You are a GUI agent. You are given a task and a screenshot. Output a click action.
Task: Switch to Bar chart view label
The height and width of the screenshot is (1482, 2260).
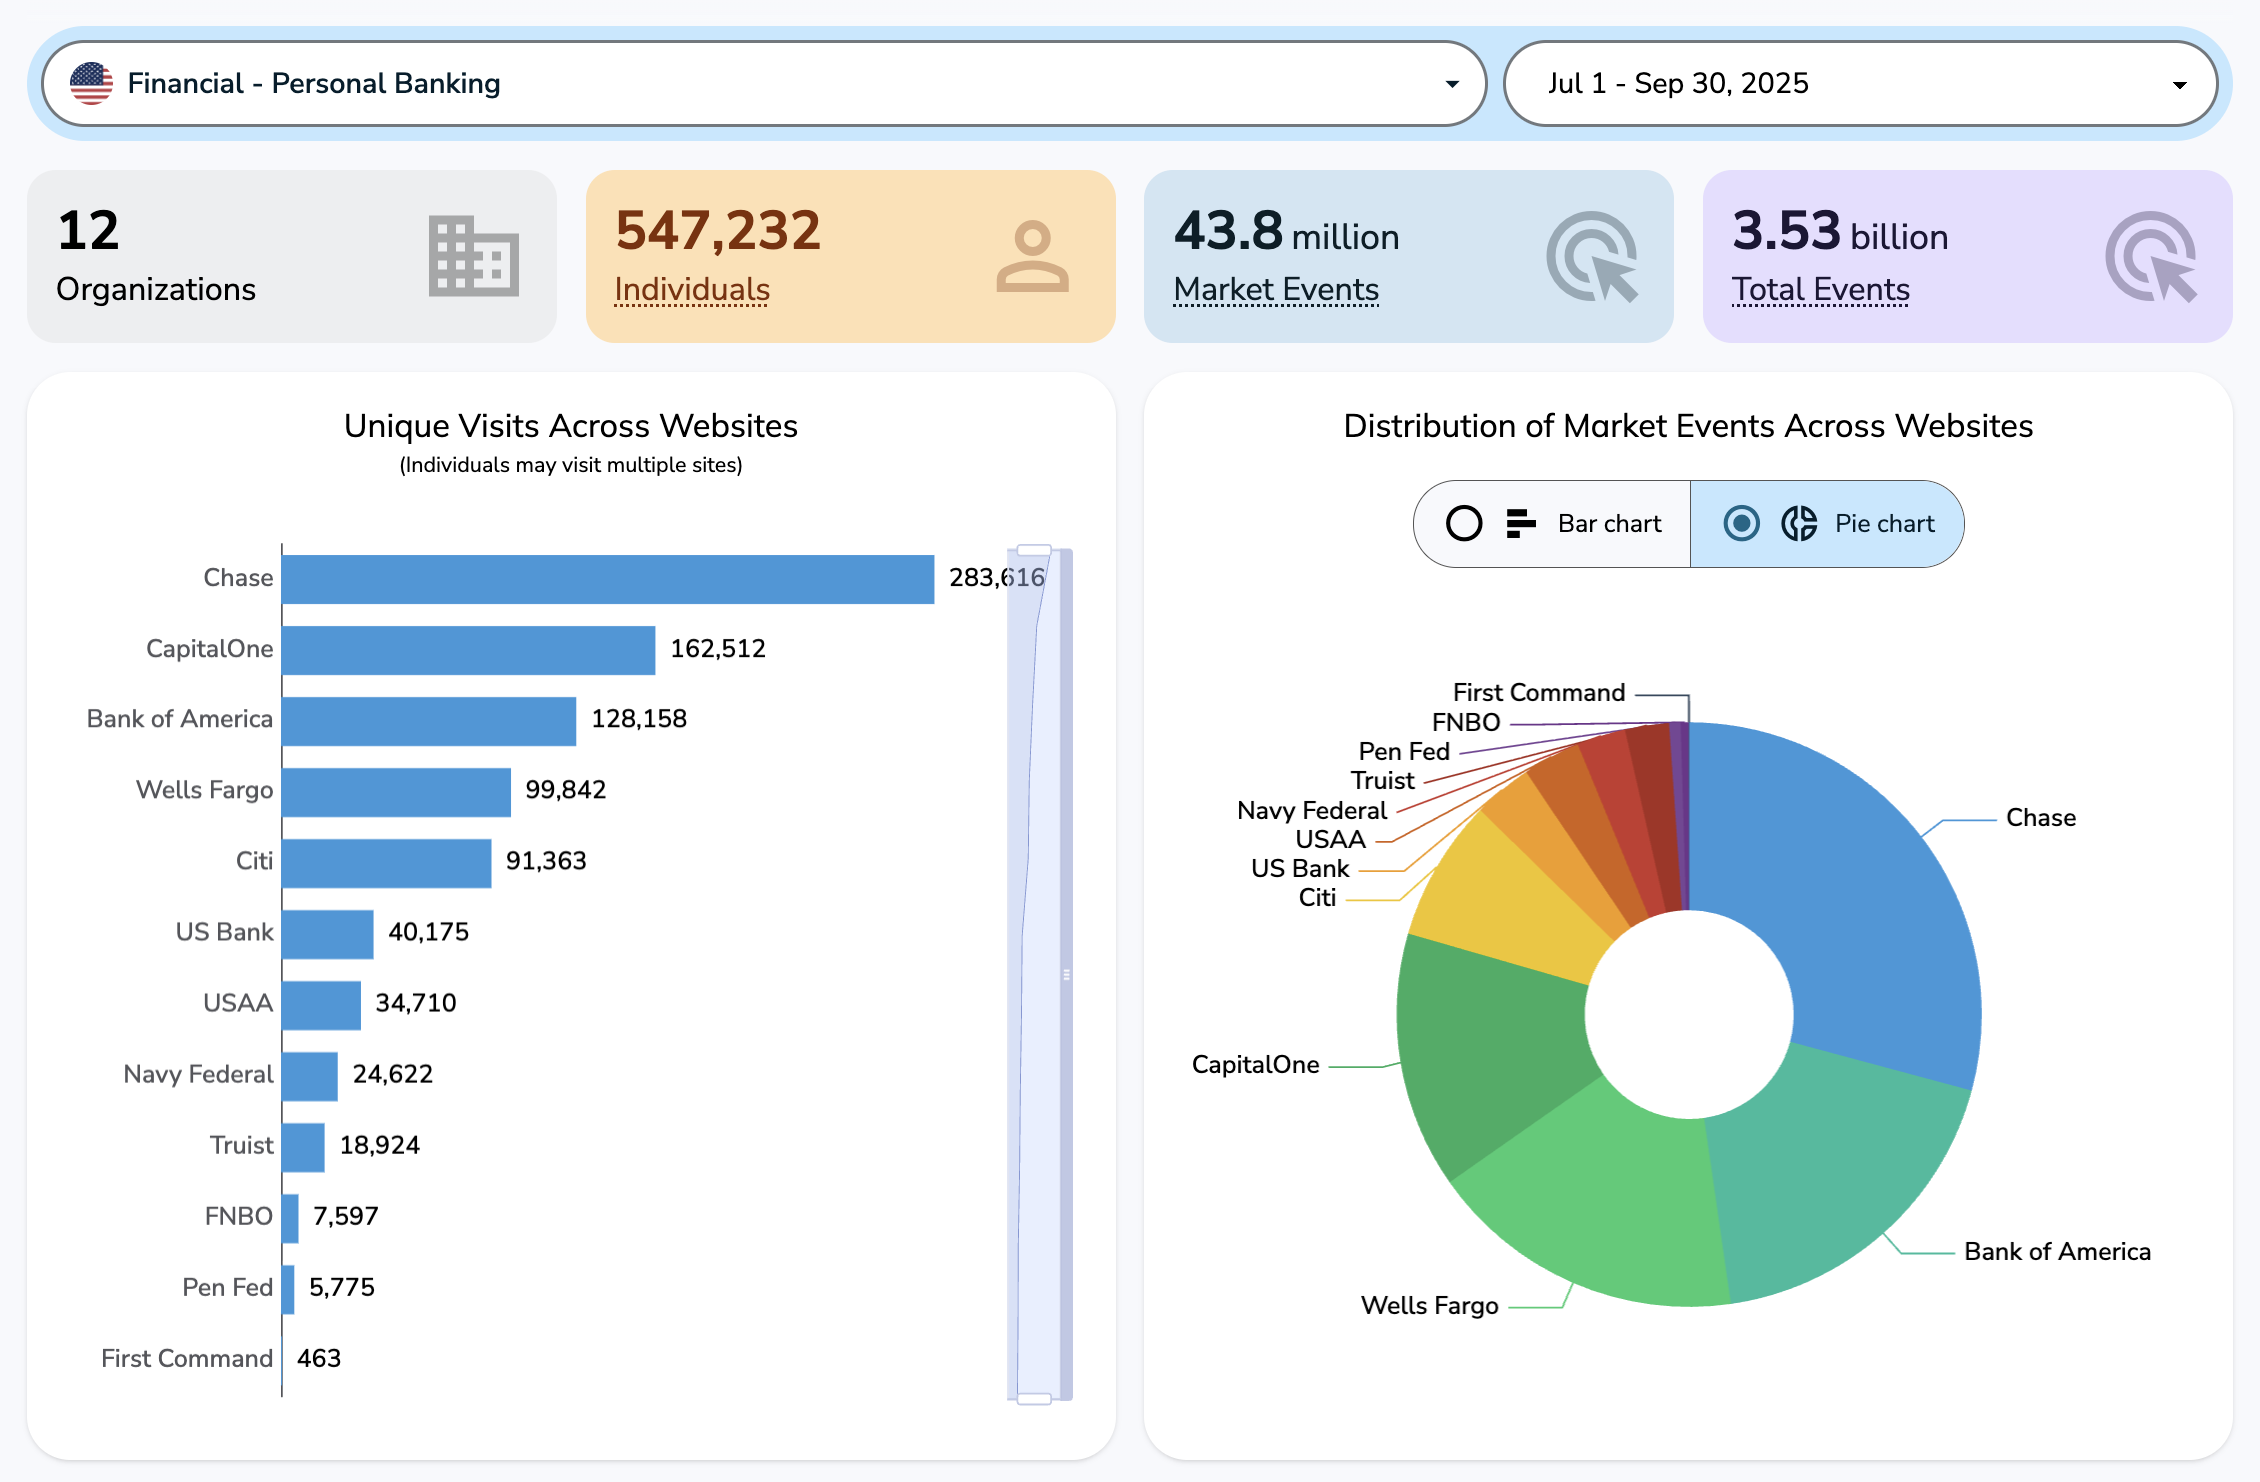1609,523
